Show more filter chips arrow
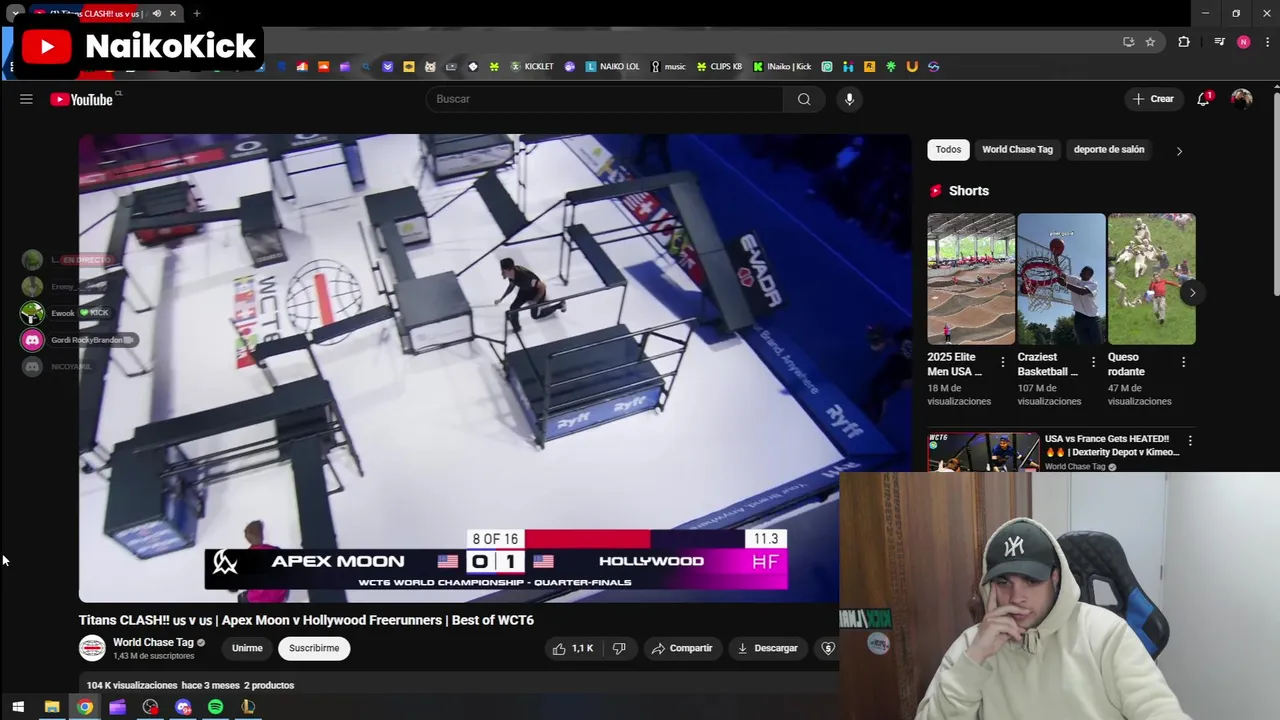The image size is (1280, 720). point(1179,151)
